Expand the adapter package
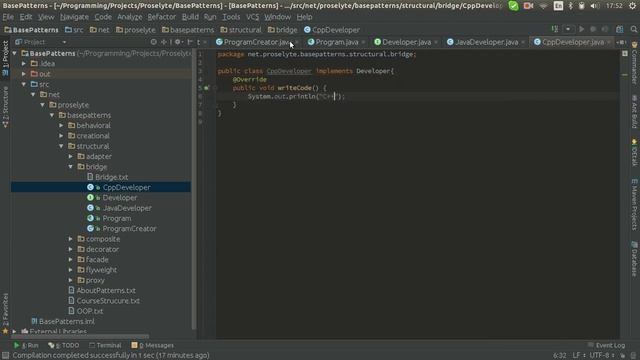The width and height of the screenshot is (640, 360). click(71, 156)
